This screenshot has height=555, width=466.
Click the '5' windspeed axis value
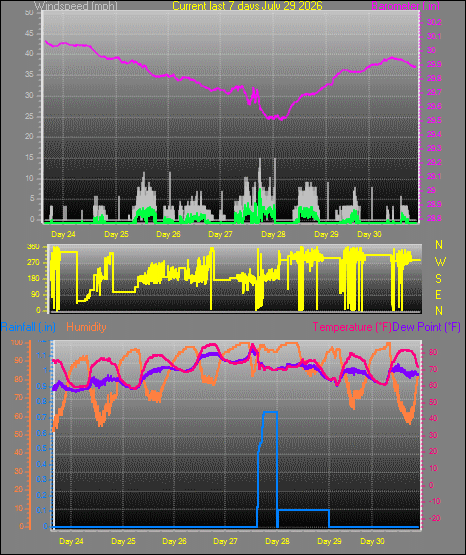point(32,199)
